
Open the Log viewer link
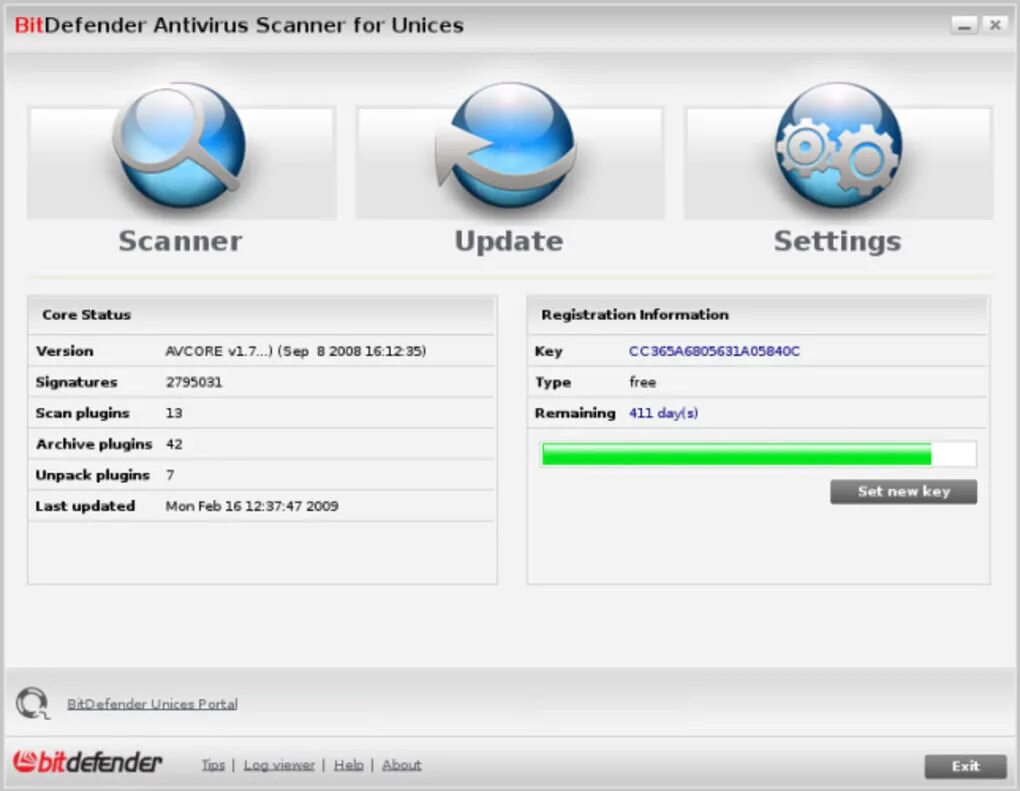pos(279,765)
